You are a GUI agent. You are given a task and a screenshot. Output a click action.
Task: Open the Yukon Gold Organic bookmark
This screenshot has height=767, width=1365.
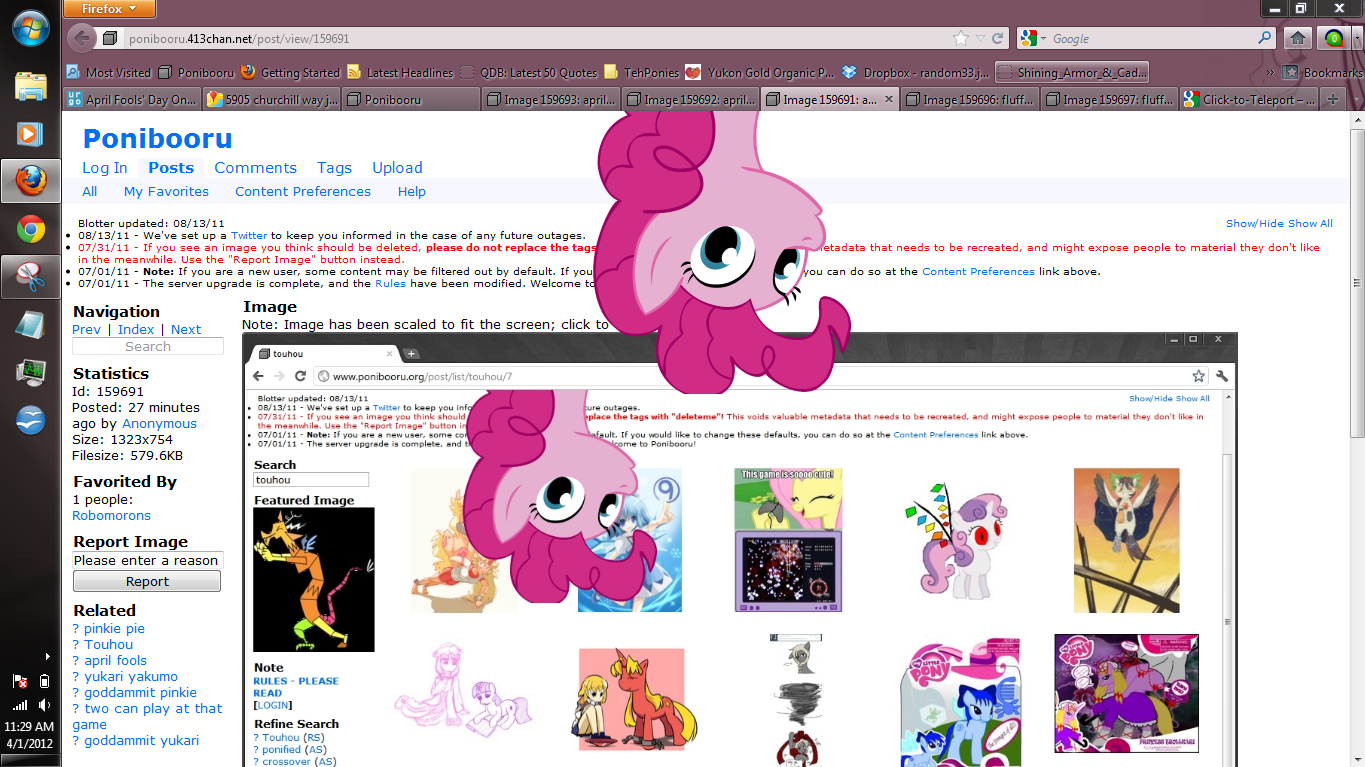point(760,72)
